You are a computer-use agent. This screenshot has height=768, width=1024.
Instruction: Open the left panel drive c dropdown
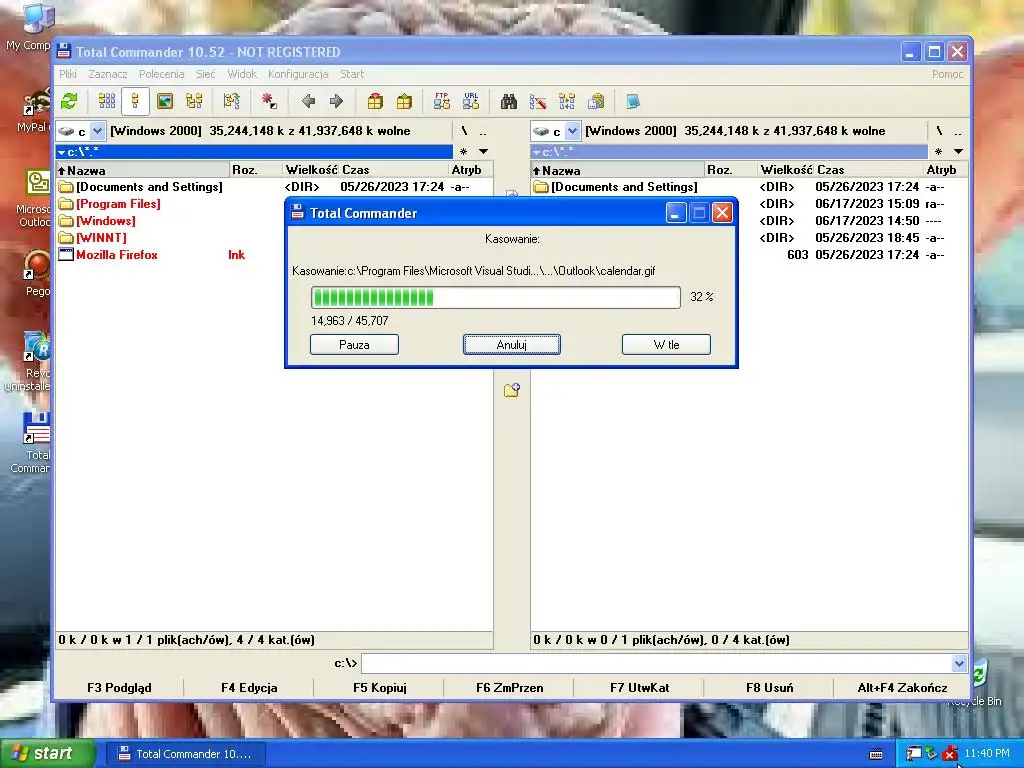click(97, 131)
